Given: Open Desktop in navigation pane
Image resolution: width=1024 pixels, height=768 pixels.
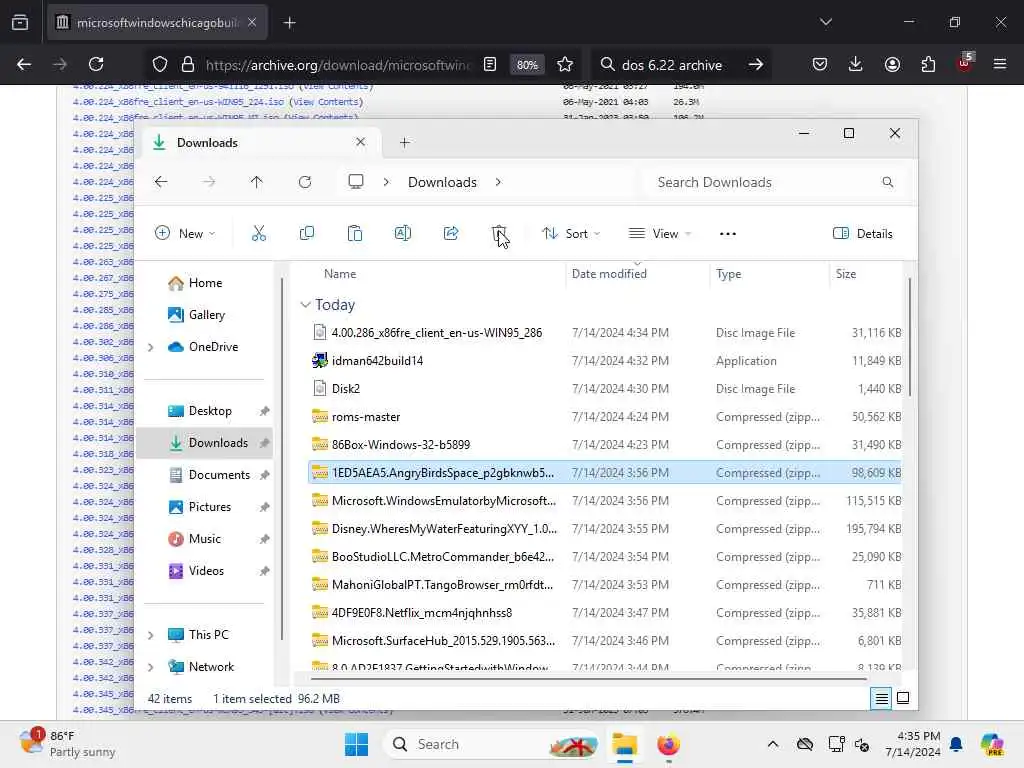Looking at the screenshot, I should click(x=209, y=411).
